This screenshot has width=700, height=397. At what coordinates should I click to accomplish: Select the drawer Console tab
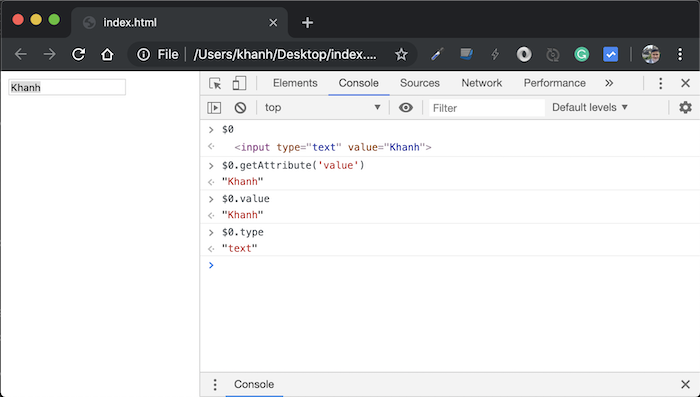coord(254,384)
